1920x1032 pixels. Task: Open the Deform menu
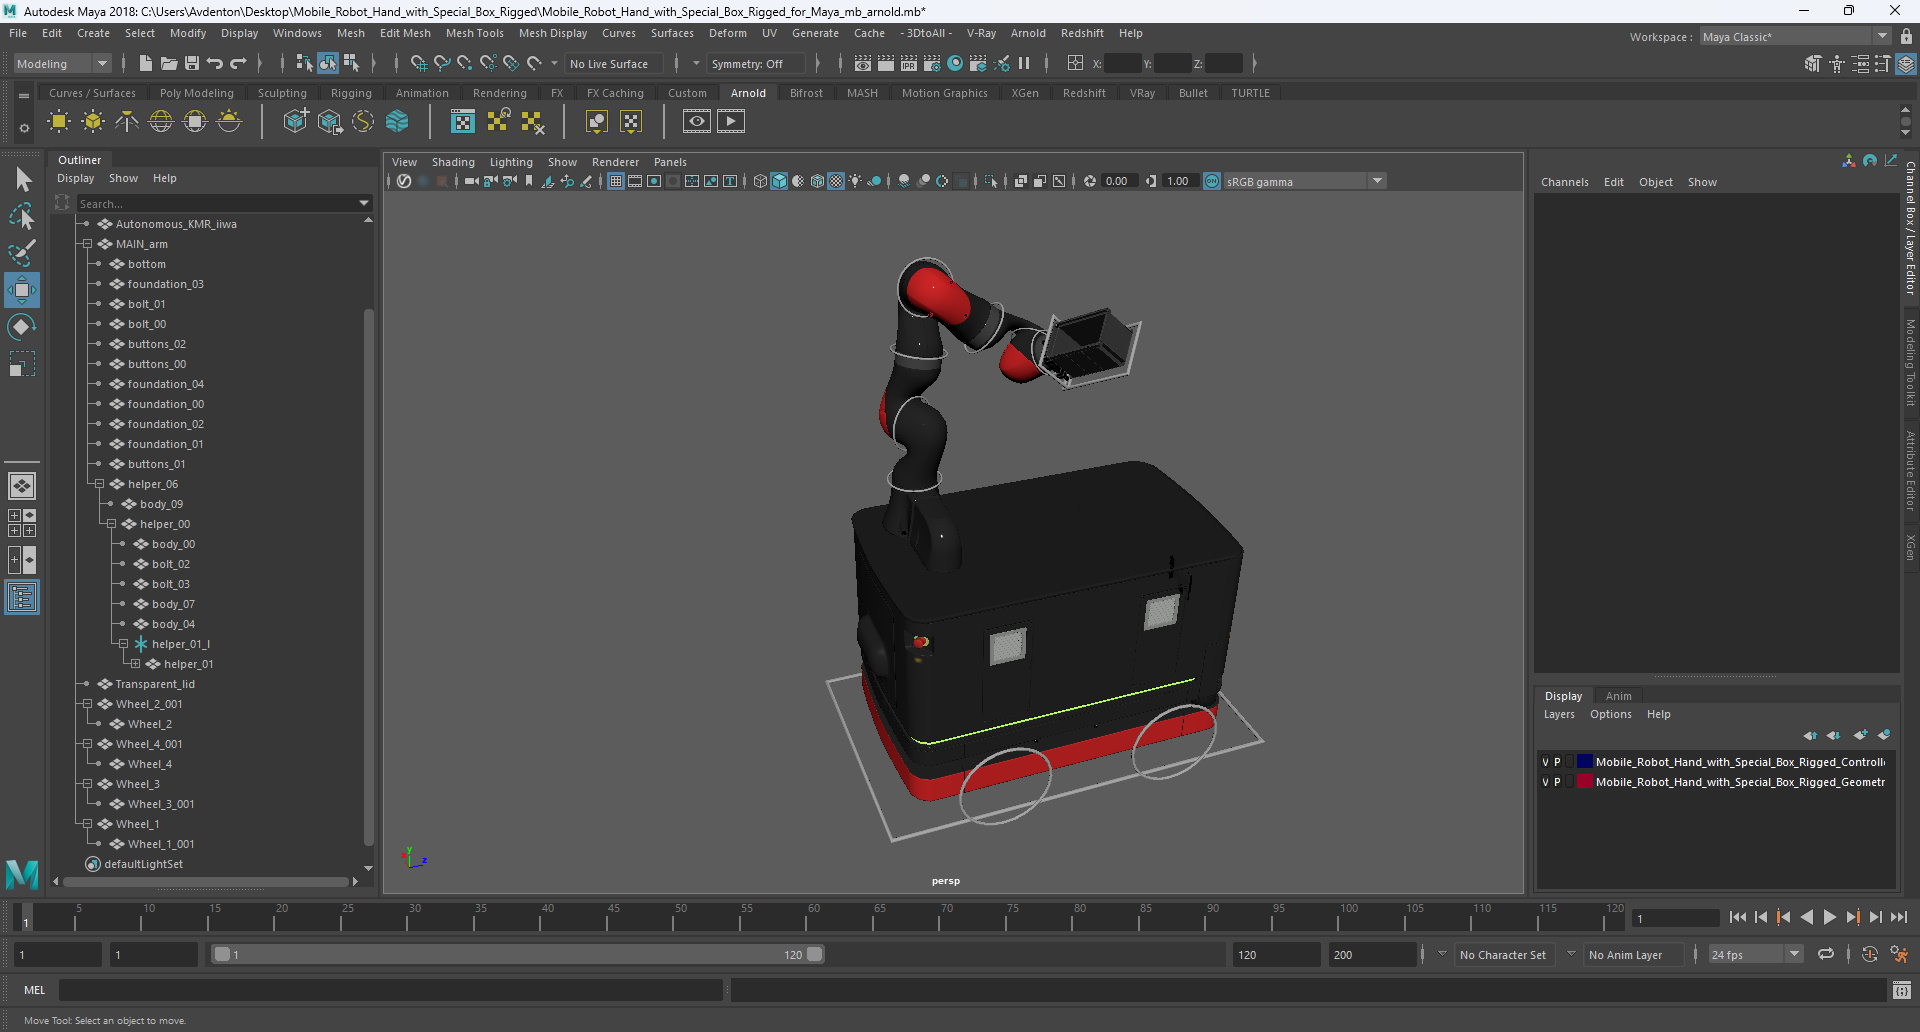pyautogui.click(x=727, y=33)
